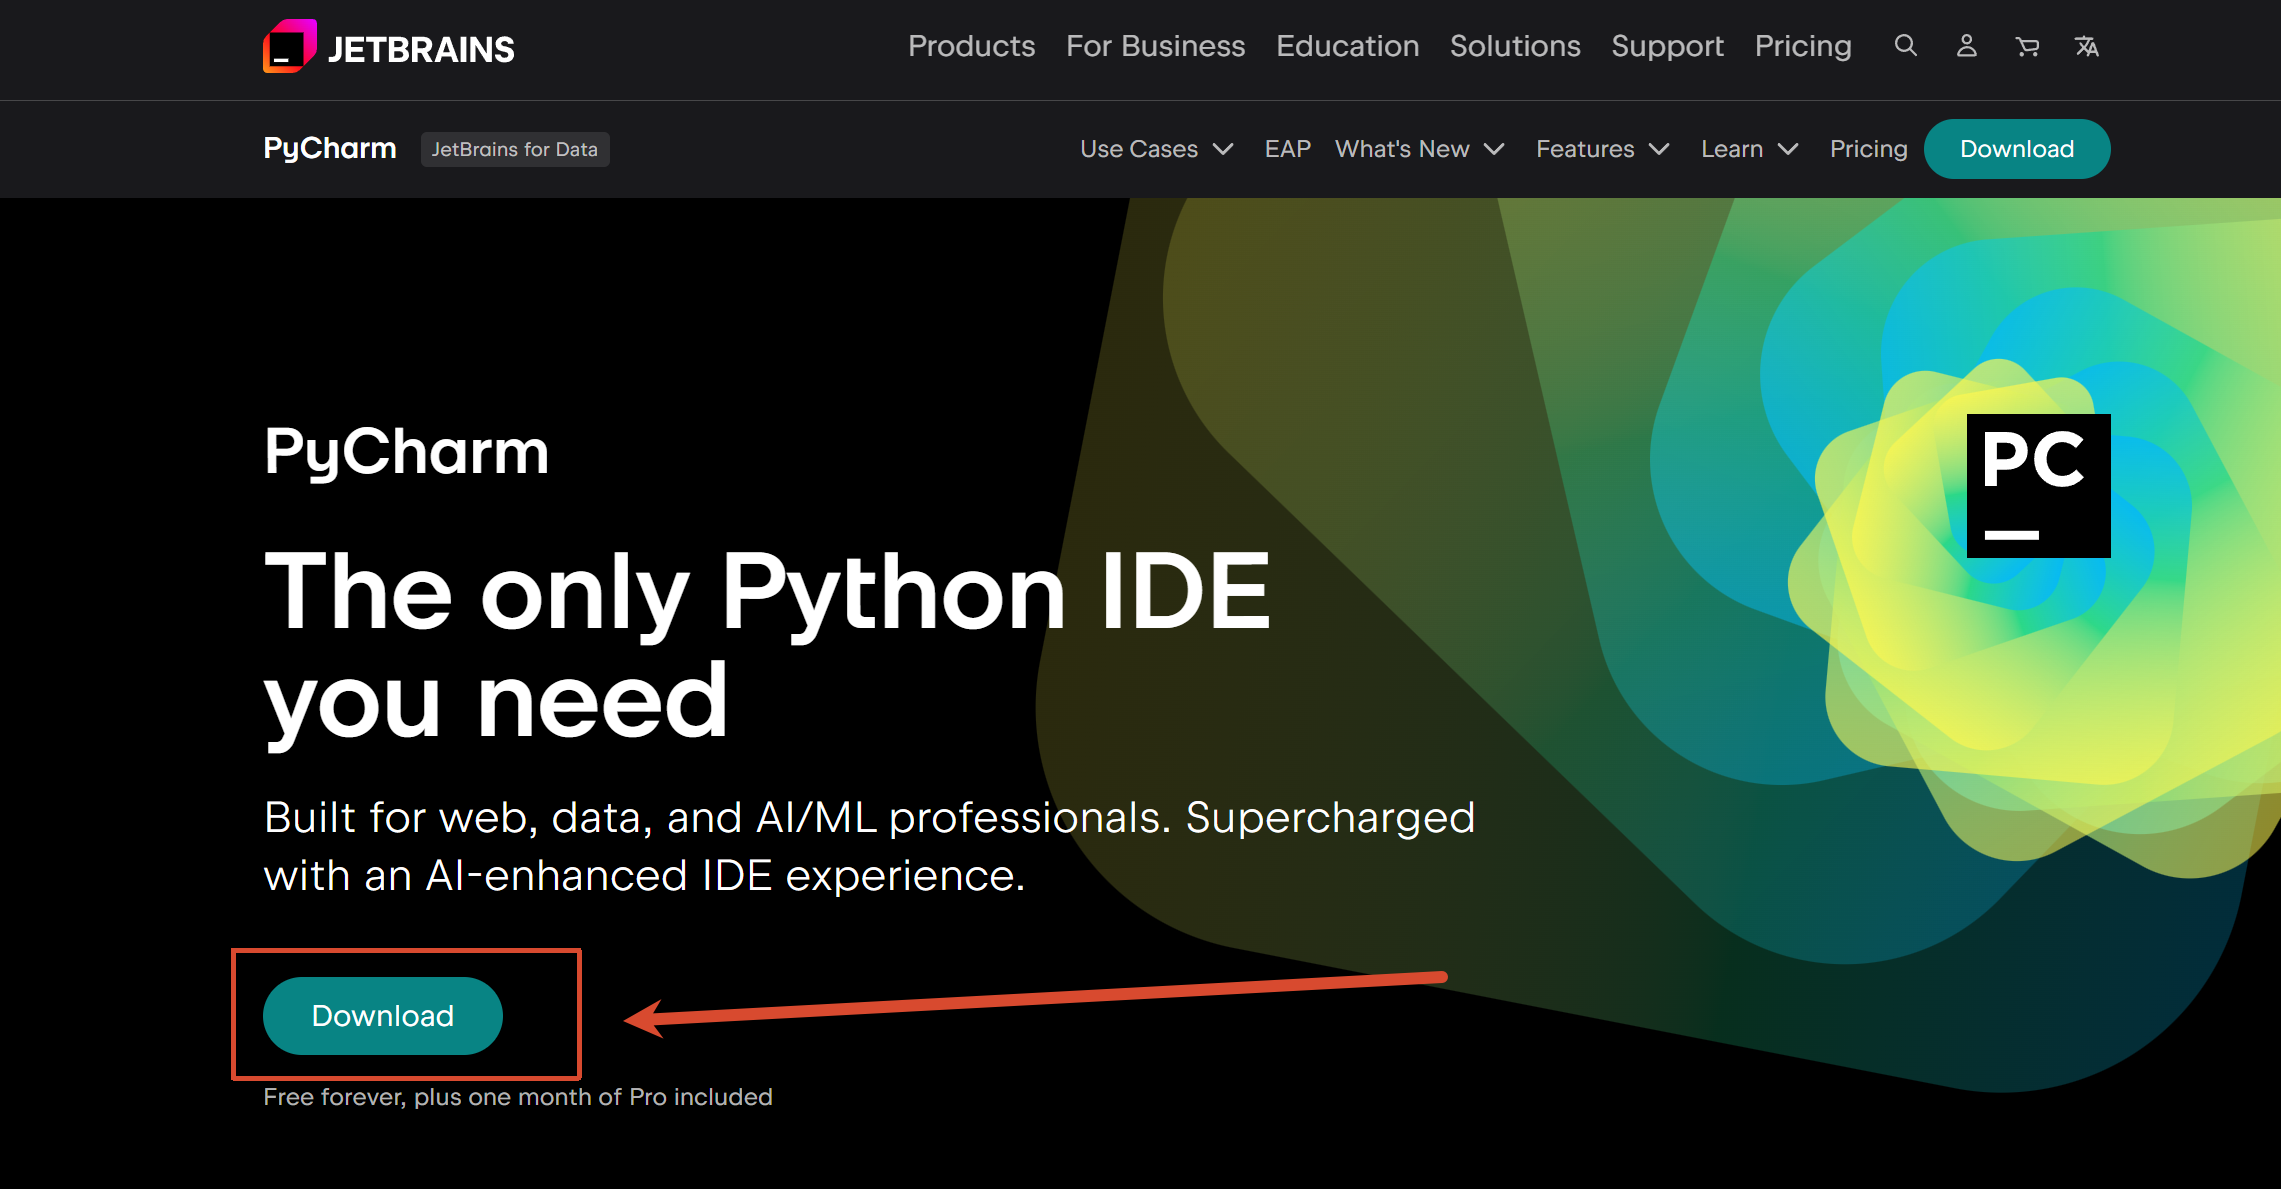Viewport: 2281px width, 1189px height.
Task: Go to Pricing in top JetBrains navigation
Action: [x=1803, y=46]
